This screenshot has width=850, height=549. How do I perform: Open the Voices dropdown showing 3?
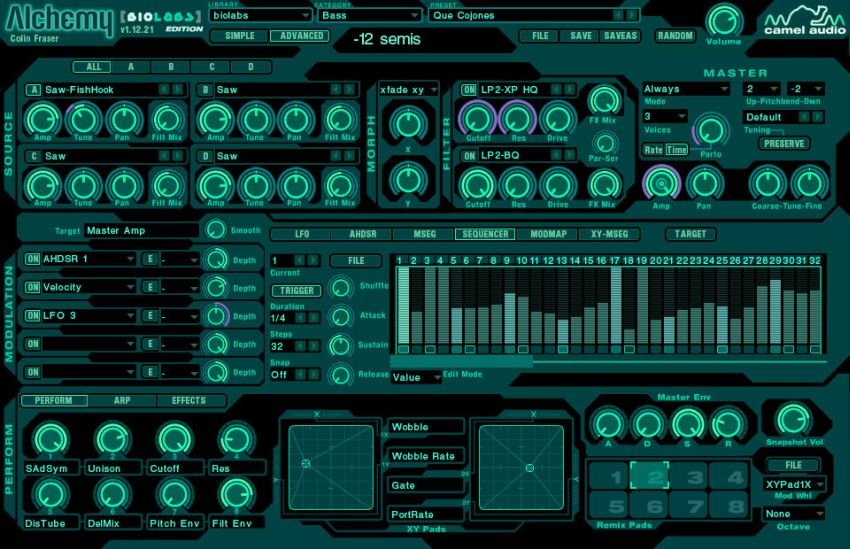[x=665, y=116]
